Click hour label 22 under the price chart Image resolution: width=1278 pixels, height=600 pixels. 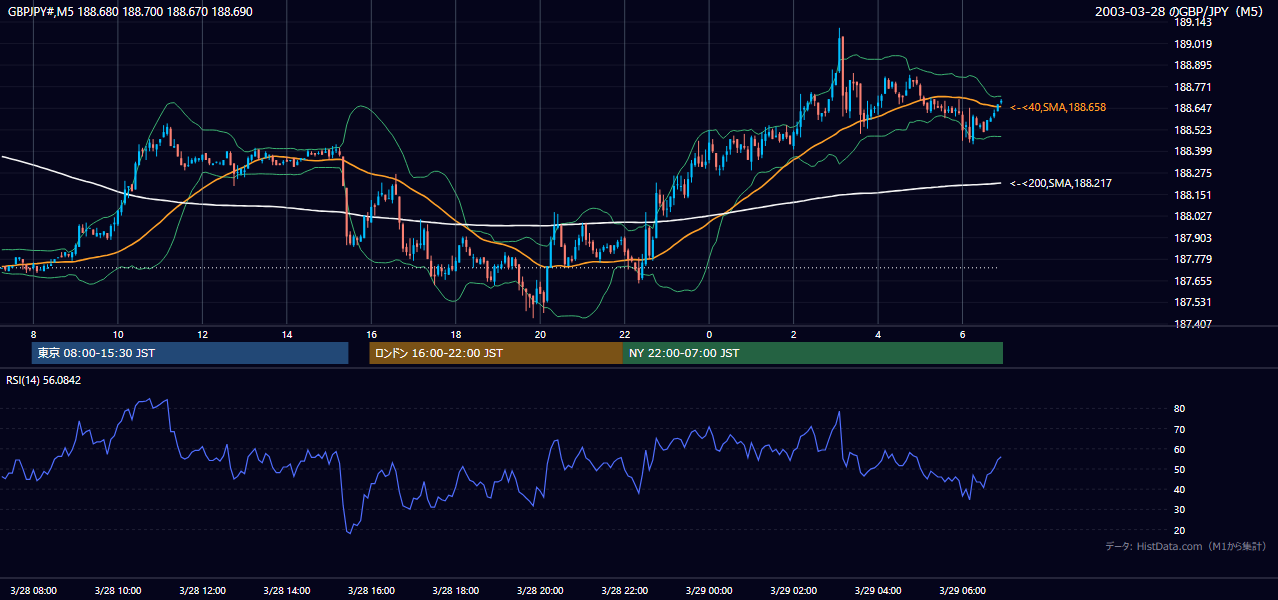click(x=624, y=334)
